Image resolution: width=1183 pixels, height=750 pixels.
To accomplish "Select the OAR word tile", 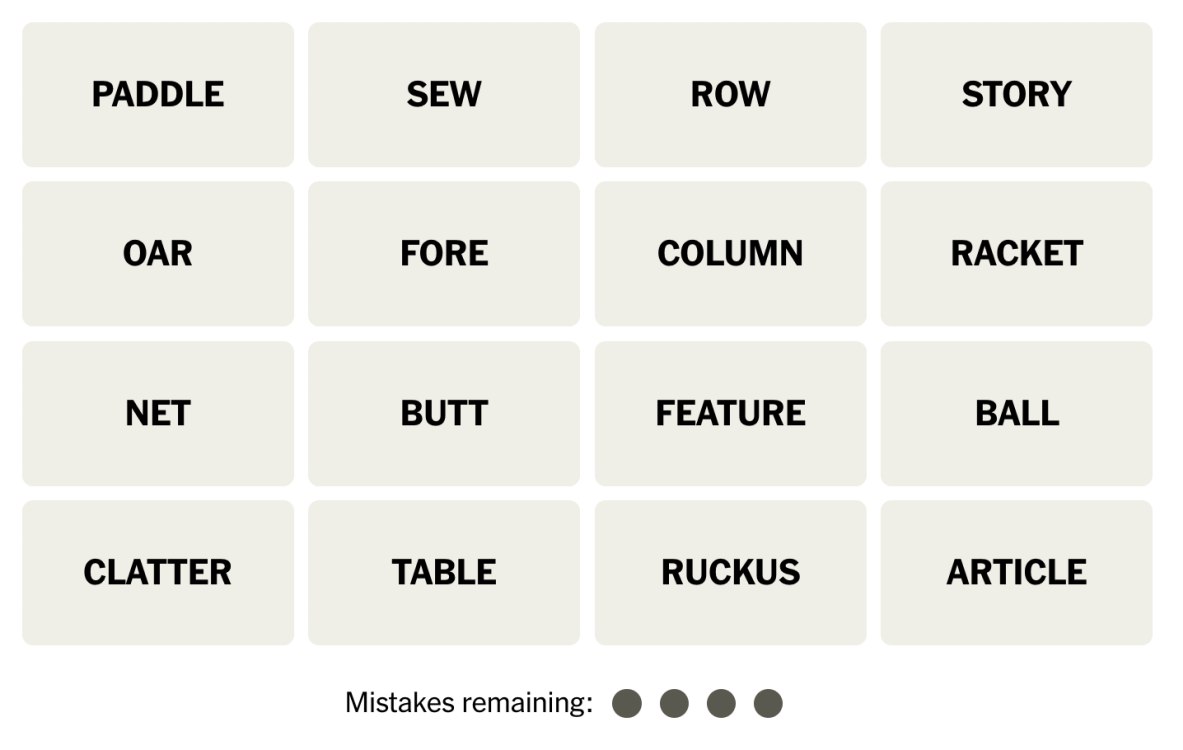I will [158, 254].
